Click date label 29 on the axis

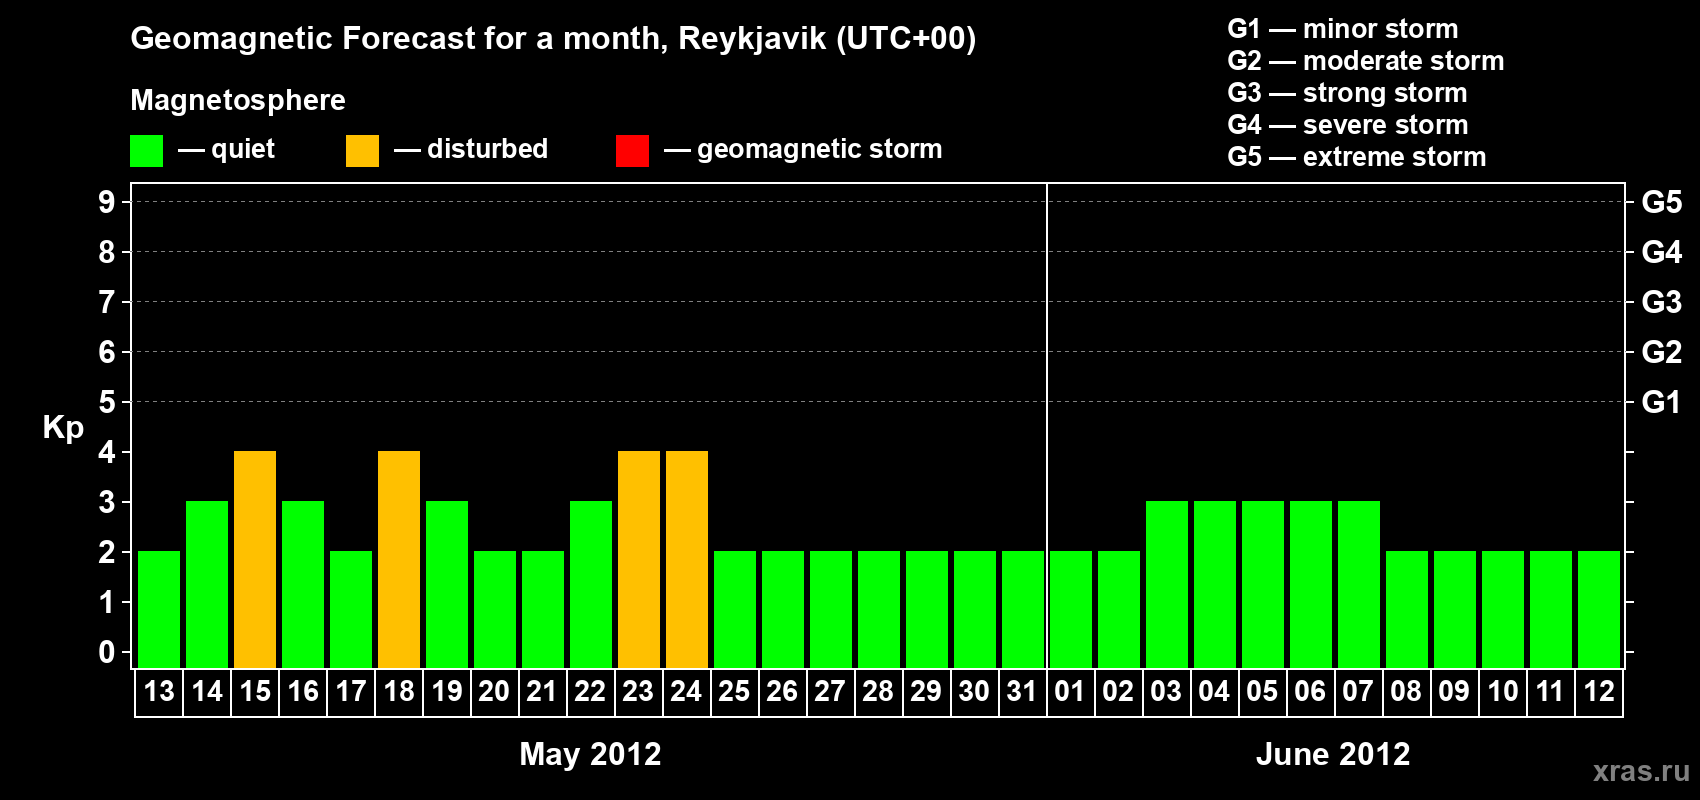(x=926, y=692)
